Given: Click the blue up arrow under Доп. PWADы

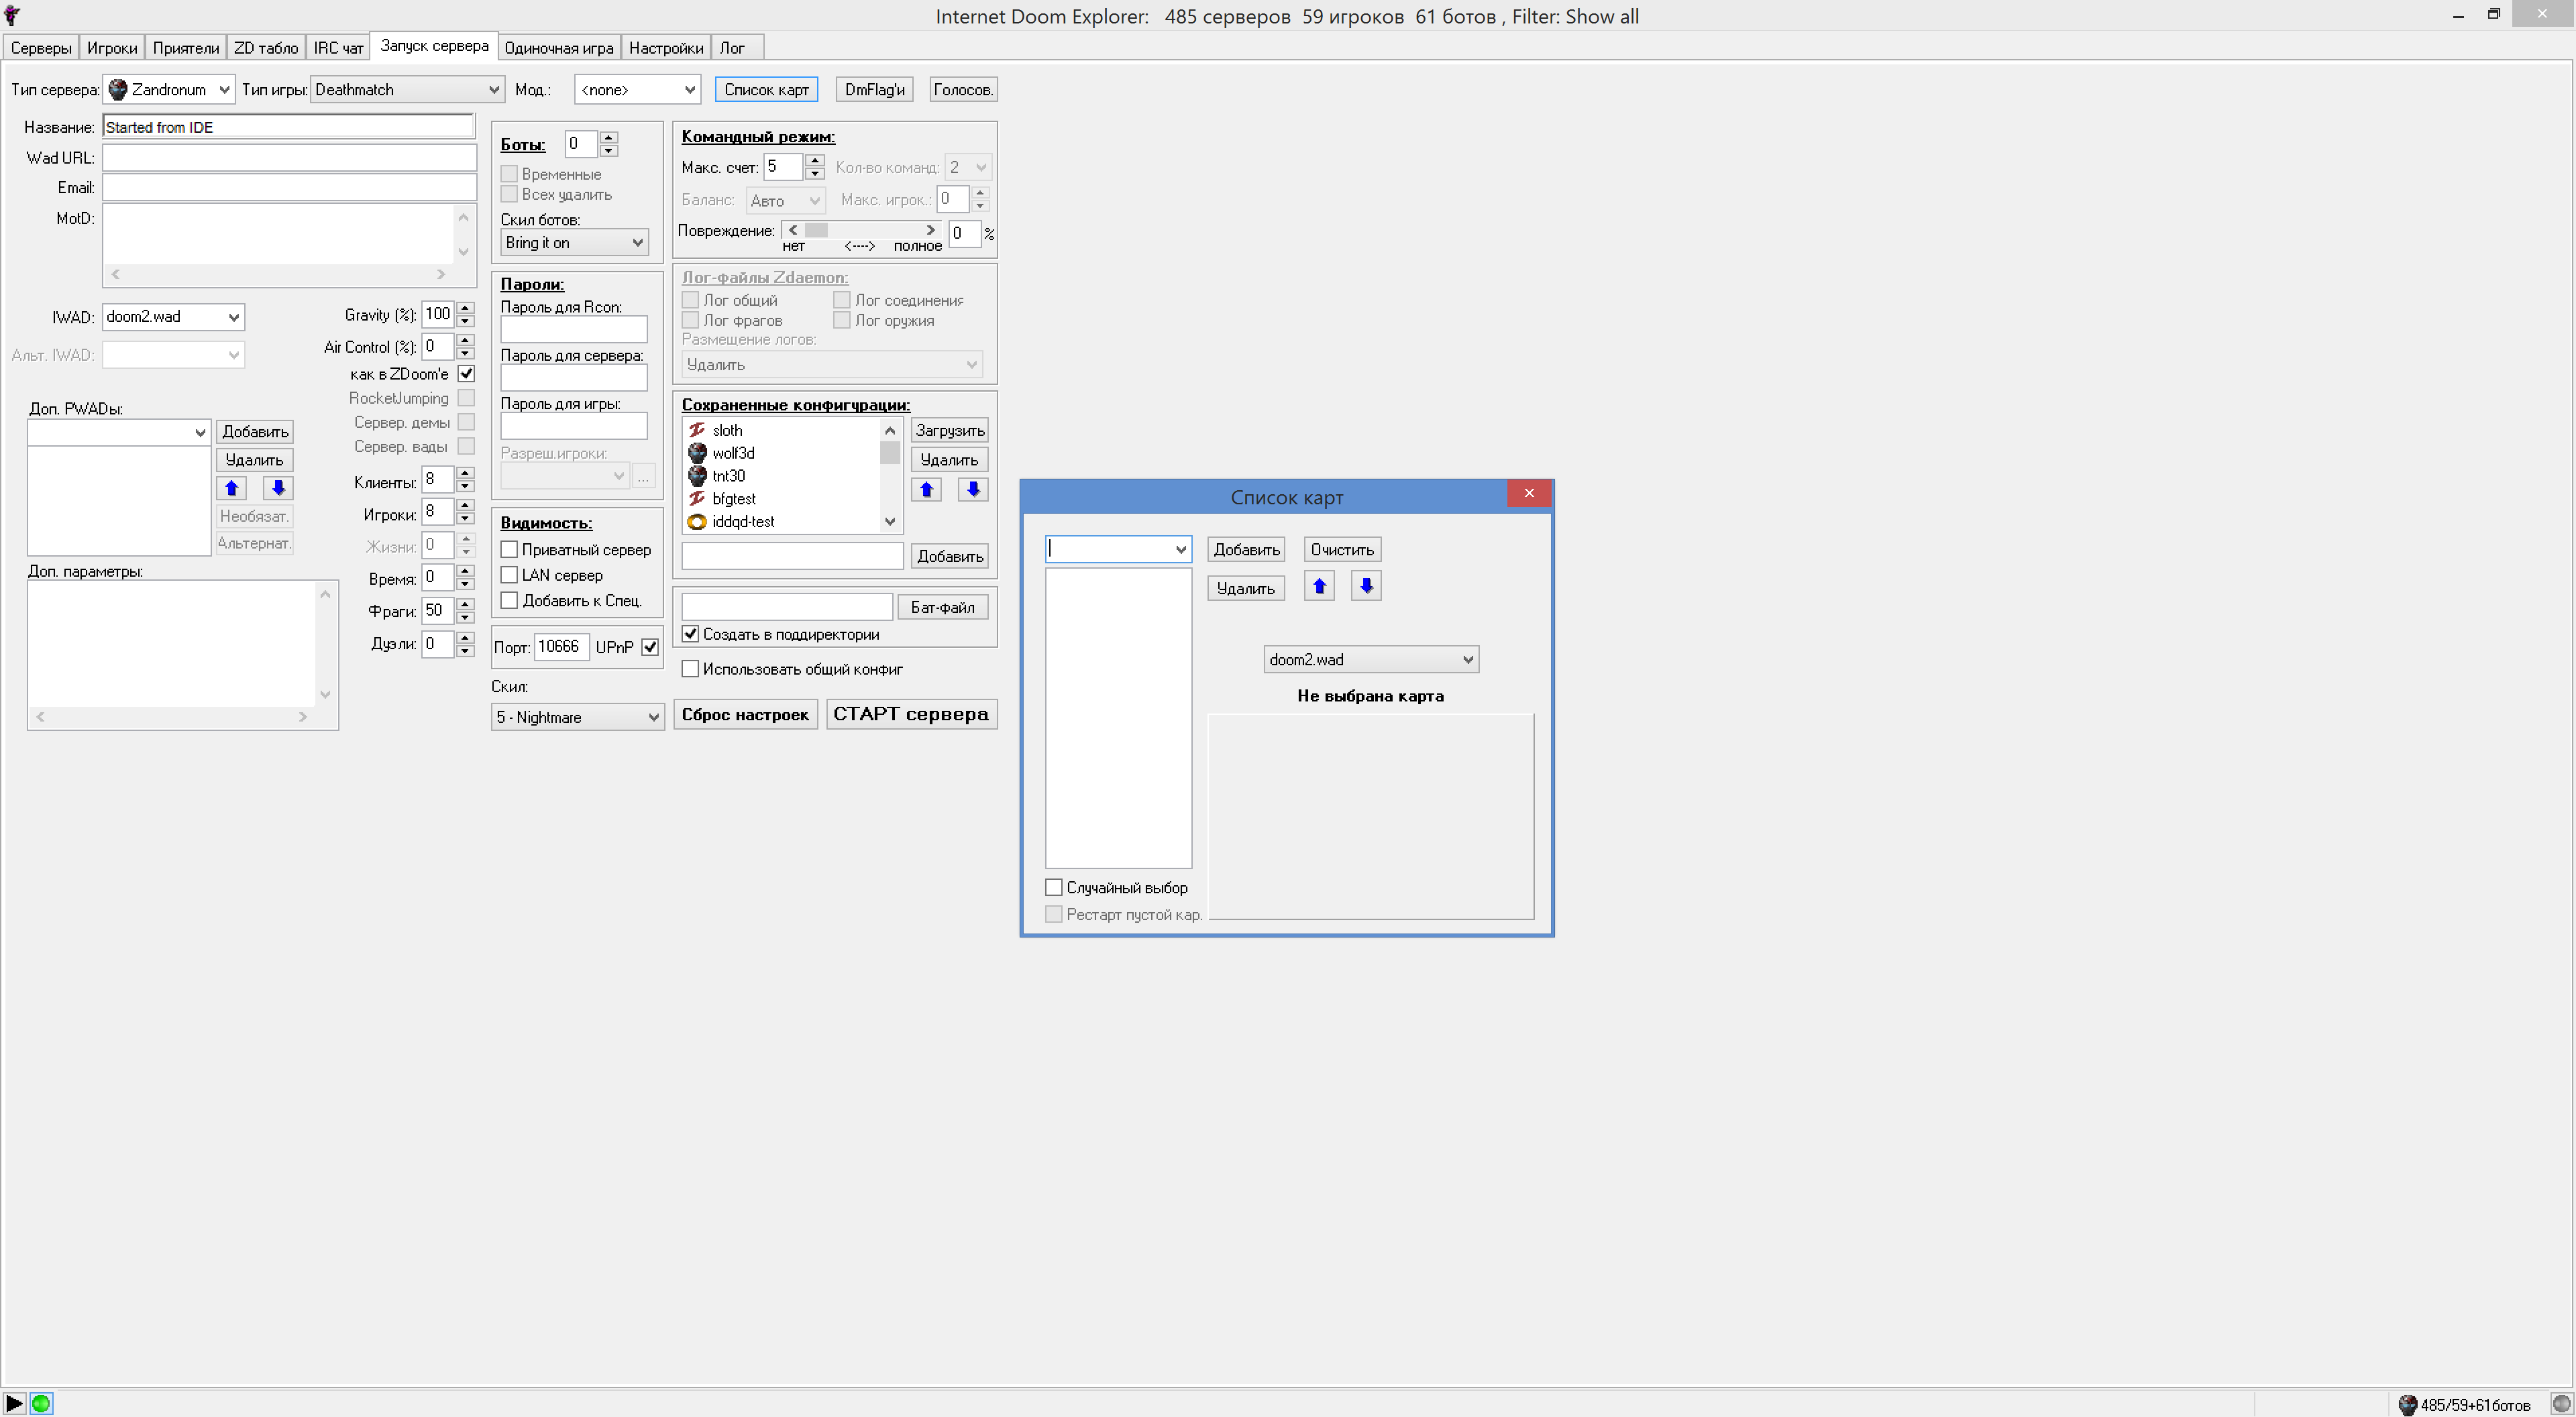Looking at the screenshot, I should click(231, 488).
